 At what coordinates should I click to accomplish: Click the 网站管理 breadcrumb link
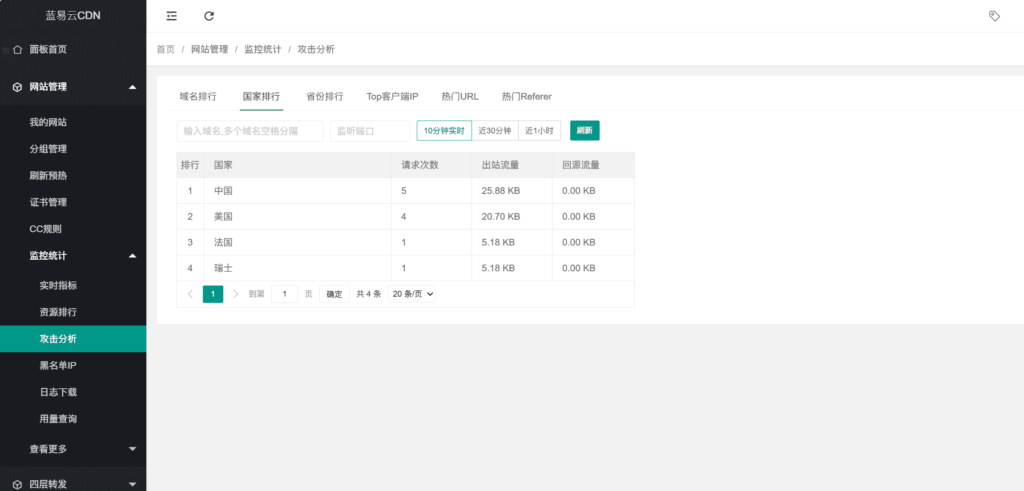click(x=210, y=50)
